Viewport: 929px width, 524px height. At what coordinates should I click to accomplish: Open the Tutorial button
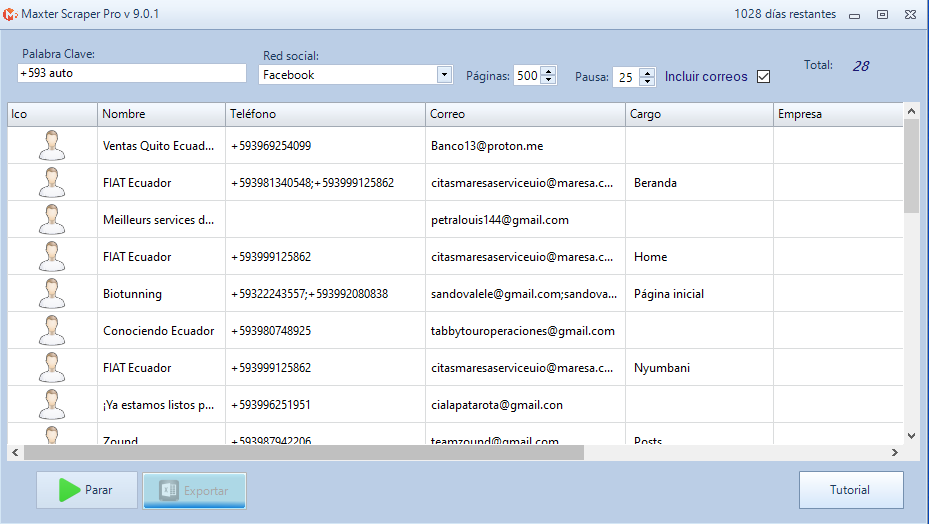pos(850,490)
